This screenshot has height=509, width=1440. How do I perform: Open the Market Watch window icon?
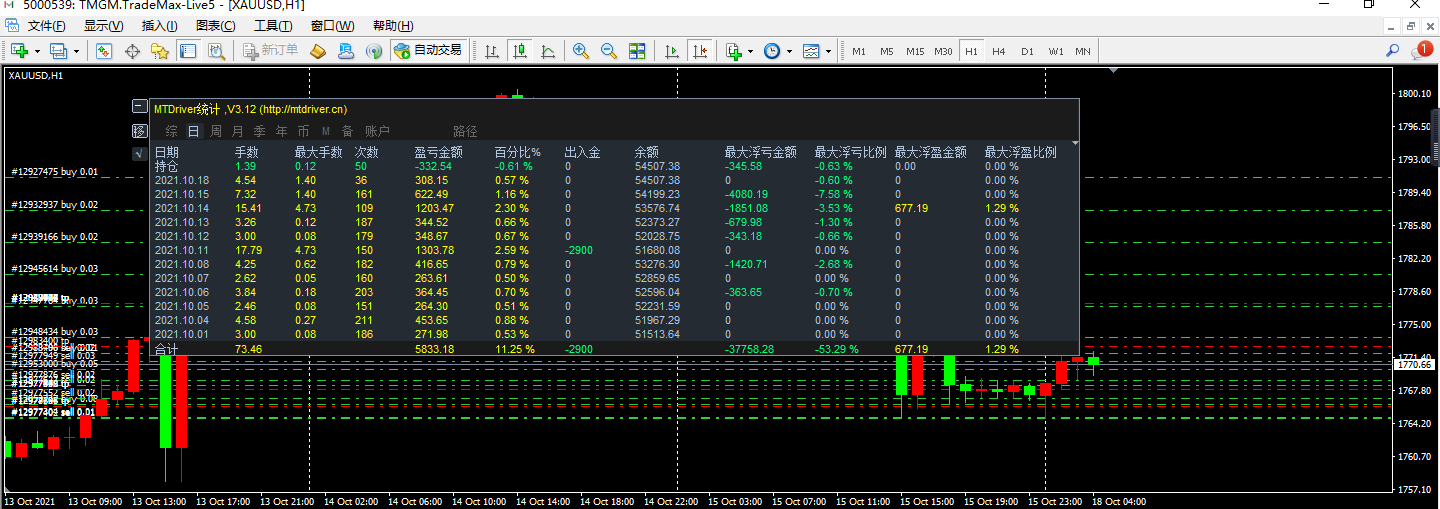coord(104,51)
